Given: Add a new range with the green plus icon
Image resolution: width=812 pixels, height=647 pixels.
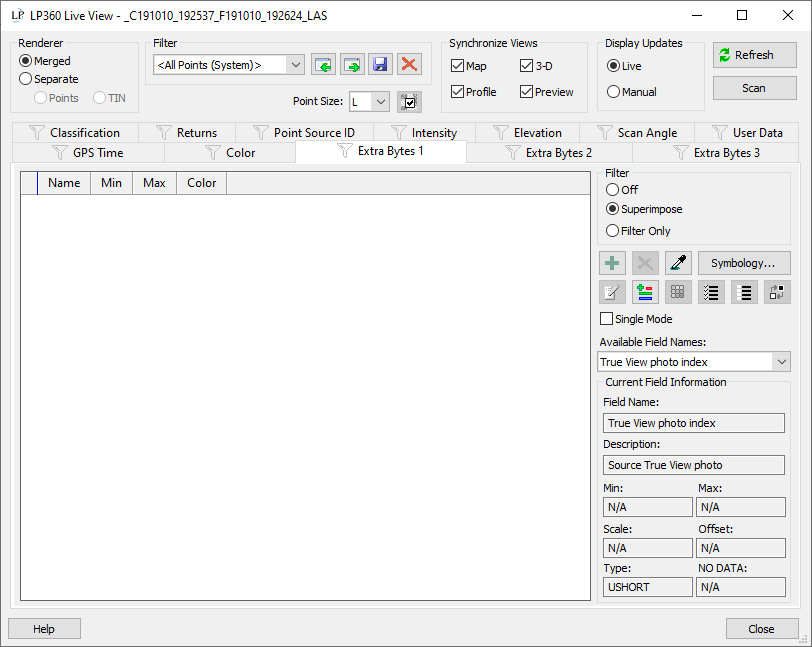Looking at the screenshot, I should coord(612,263).
